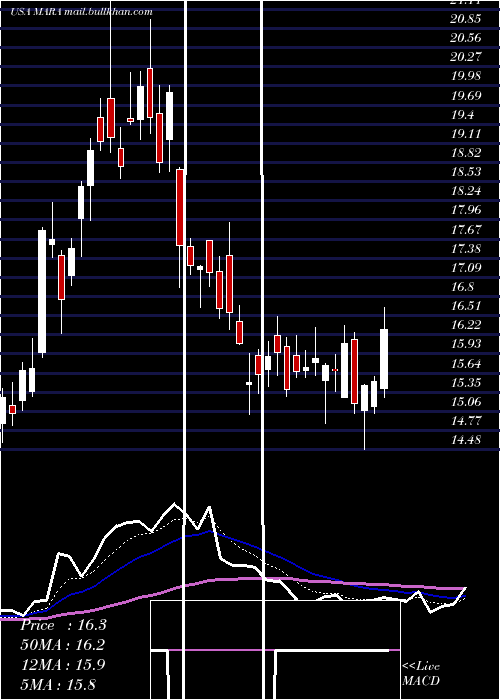
Task: Click the large white candle rising to 17.67
Action: pyautogui.click(x=42, y=292)
